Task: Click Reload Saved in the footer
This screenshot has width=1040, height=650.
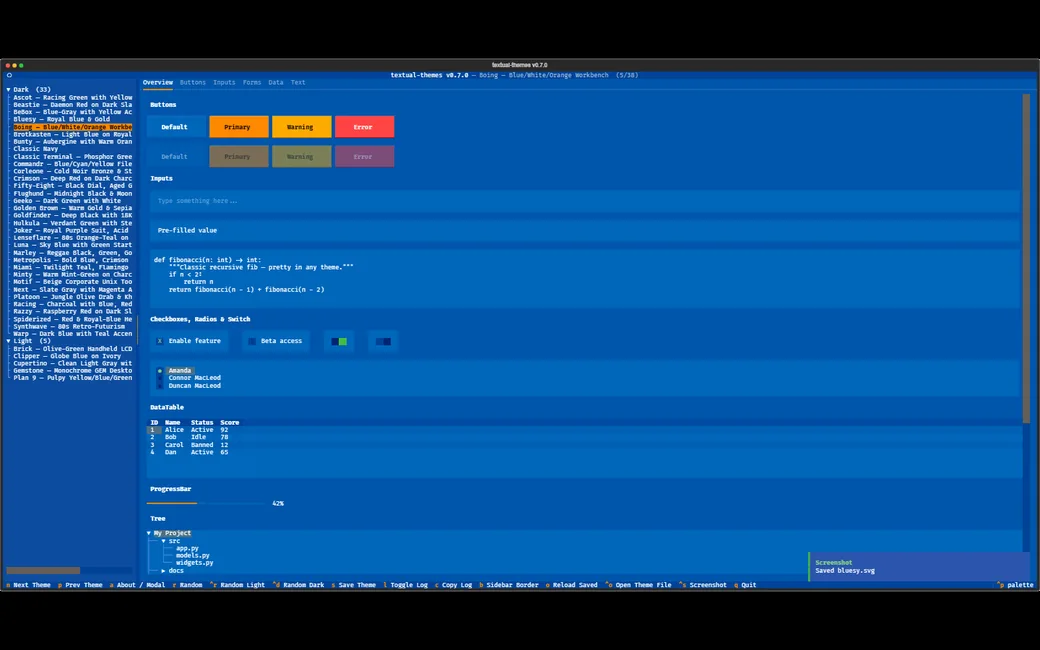Action: 574,585
